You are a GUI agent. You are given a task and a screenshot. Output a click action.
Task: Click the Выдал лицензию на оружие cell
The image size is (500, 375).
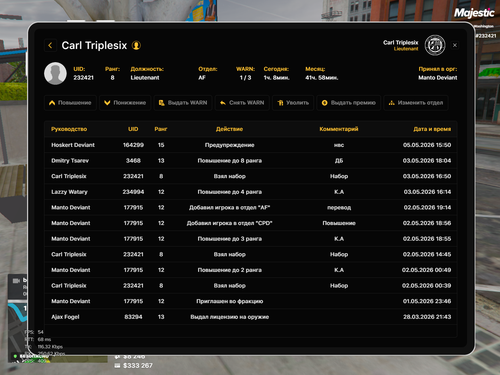tap(229, 317)
